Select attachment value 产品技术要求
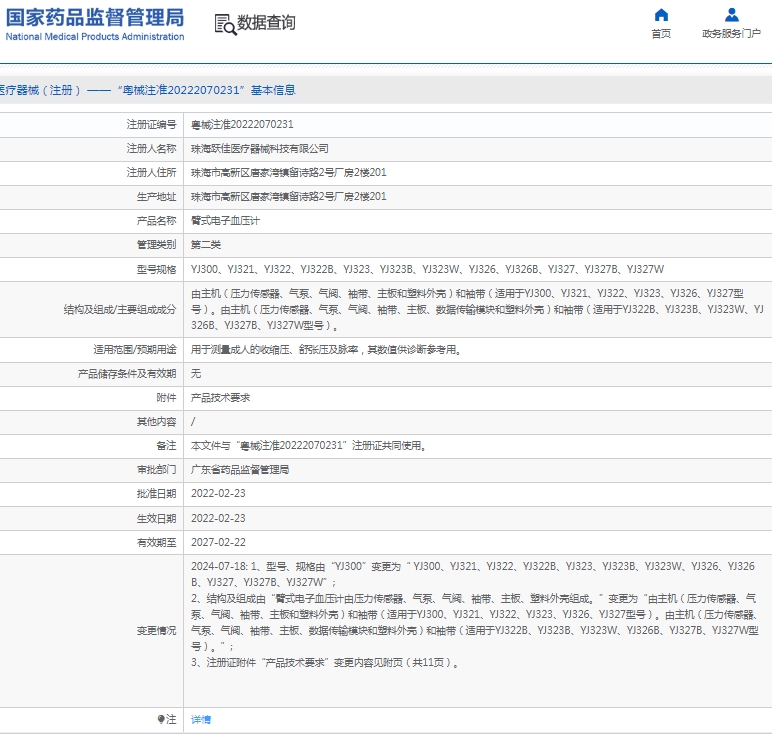 point(221,398)
